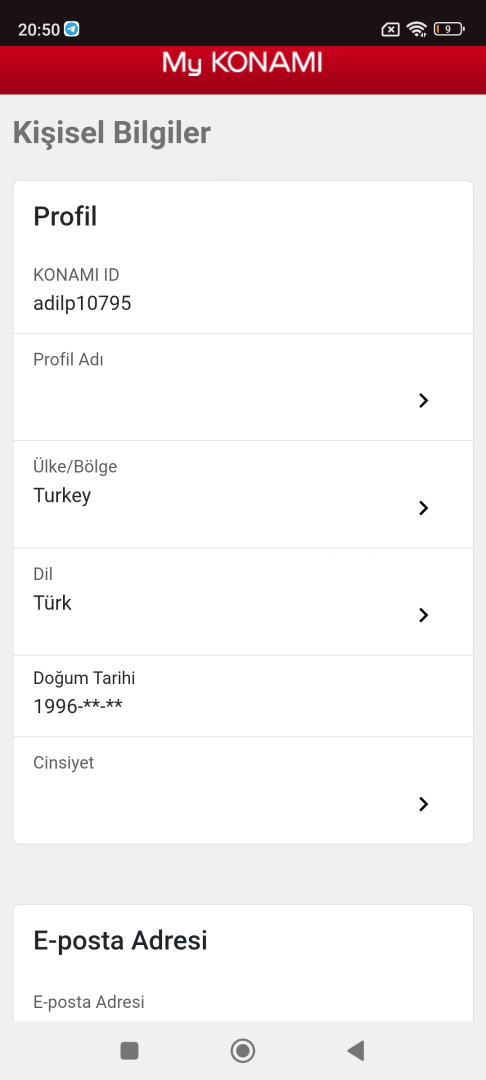The width and height of the screenshot is (486, 1080).
Task: Tap the Telegram notification icon in status bar
Action: coord(72,29)
